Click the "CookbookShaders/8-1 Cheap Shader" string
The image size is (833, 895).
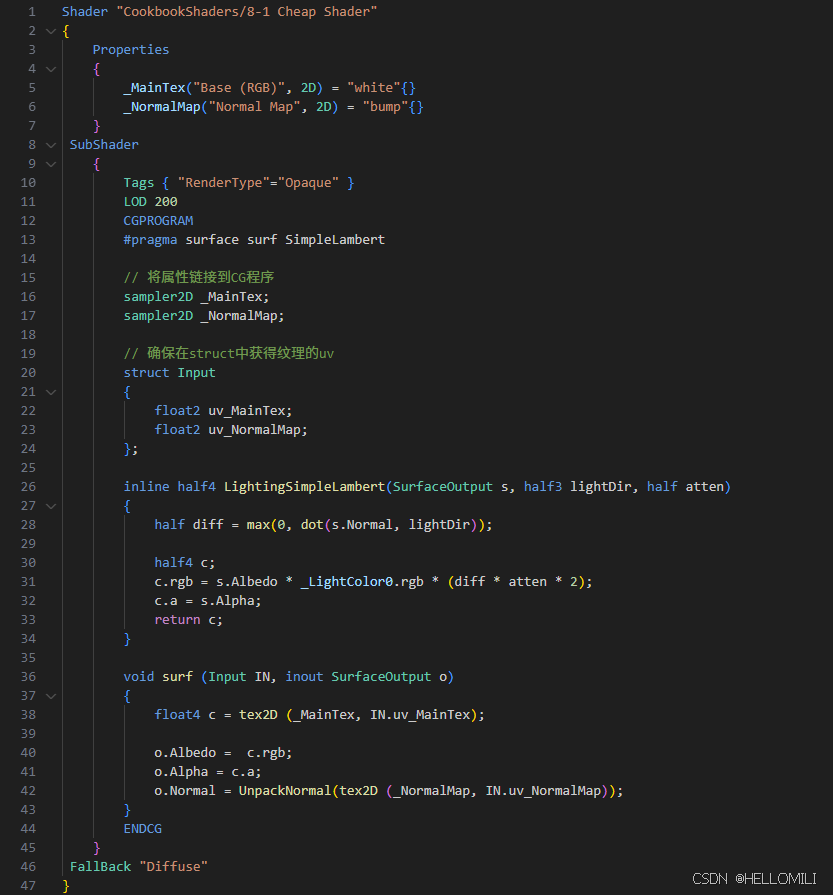pyautogui.click(x=247, y=12)
